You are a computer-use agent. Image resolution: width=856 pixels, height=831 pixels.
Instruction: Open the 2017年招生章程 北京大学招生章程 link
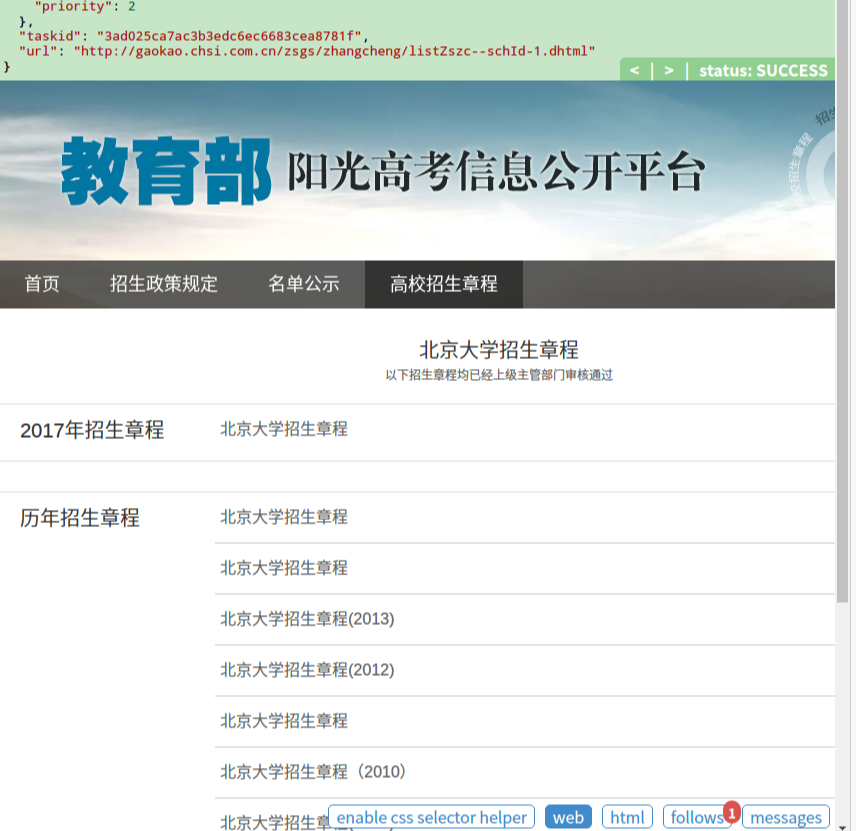click(284, 429)
